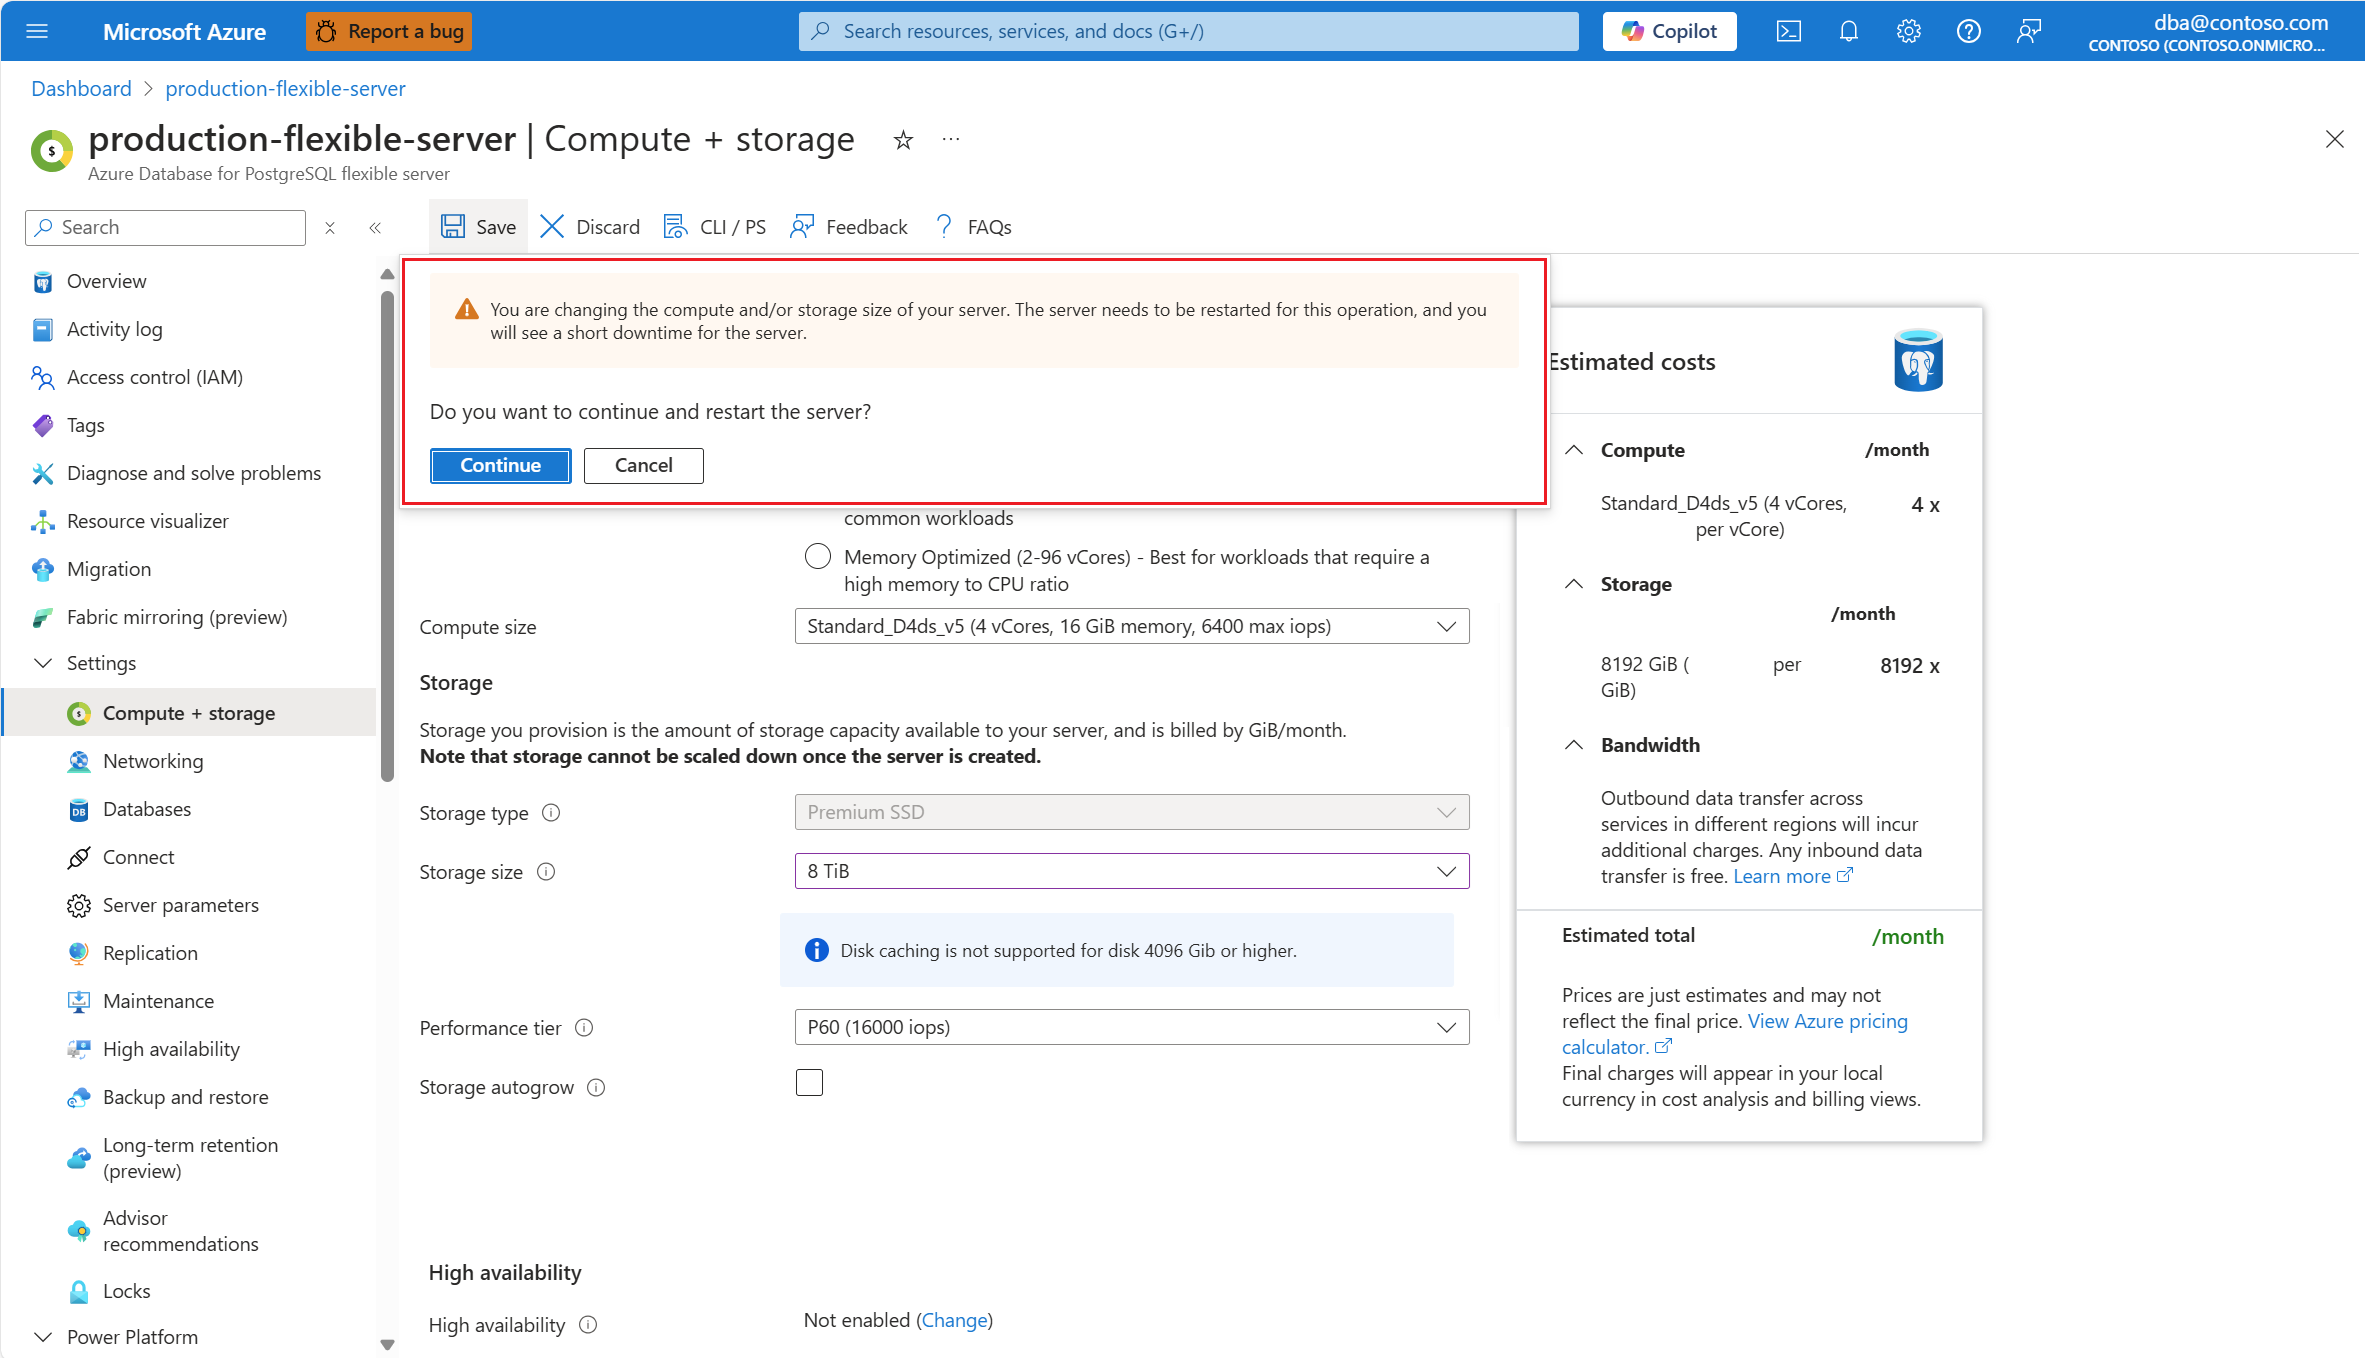Viewport: 2365px width, 1358px height.
Task: Open portal settings gear icon
Action: 1908,31
